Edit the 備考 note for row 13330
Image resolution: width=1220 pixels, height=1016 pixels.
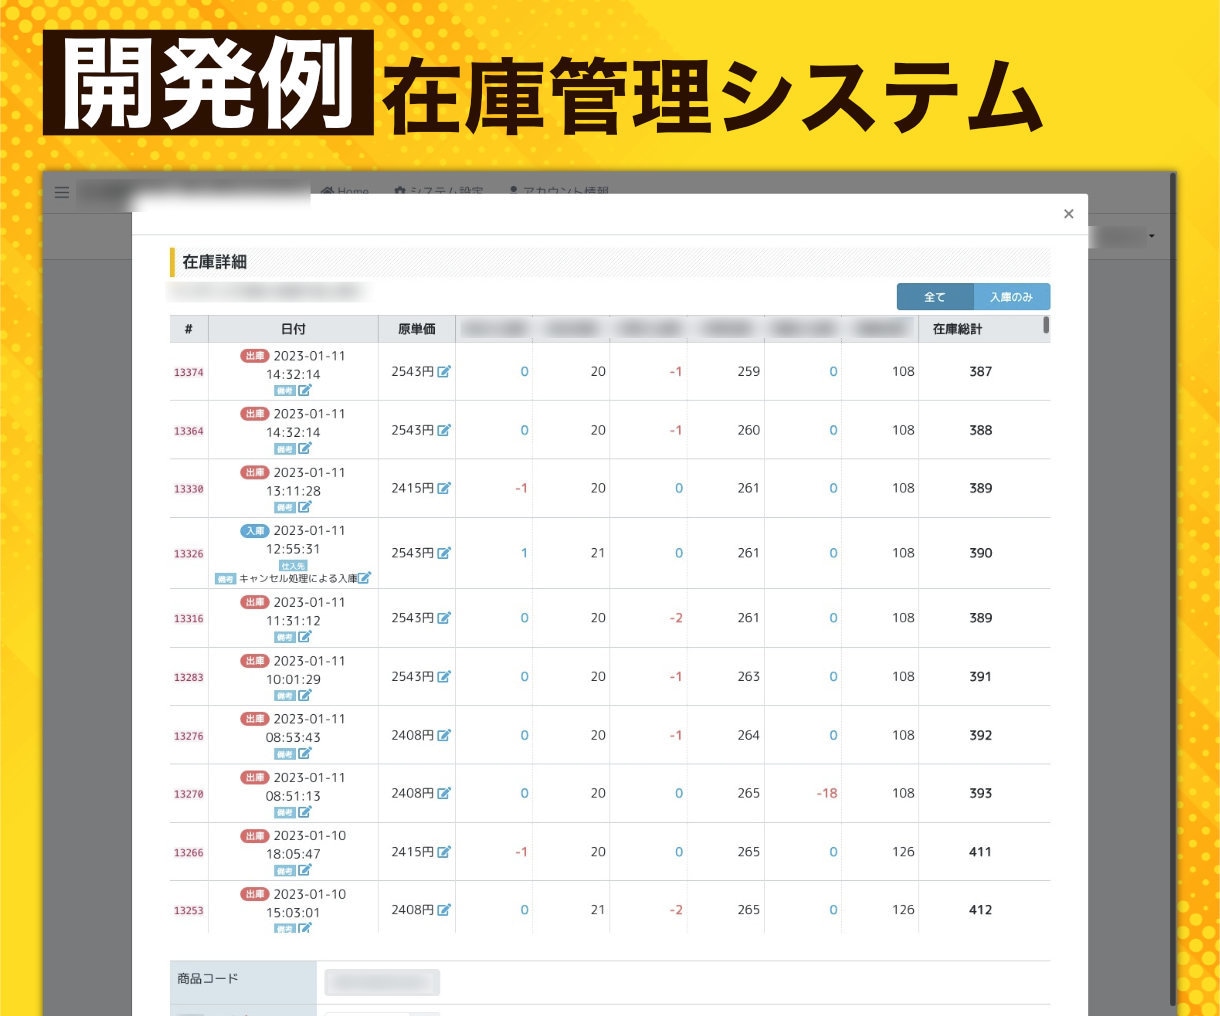click(305, 507)
